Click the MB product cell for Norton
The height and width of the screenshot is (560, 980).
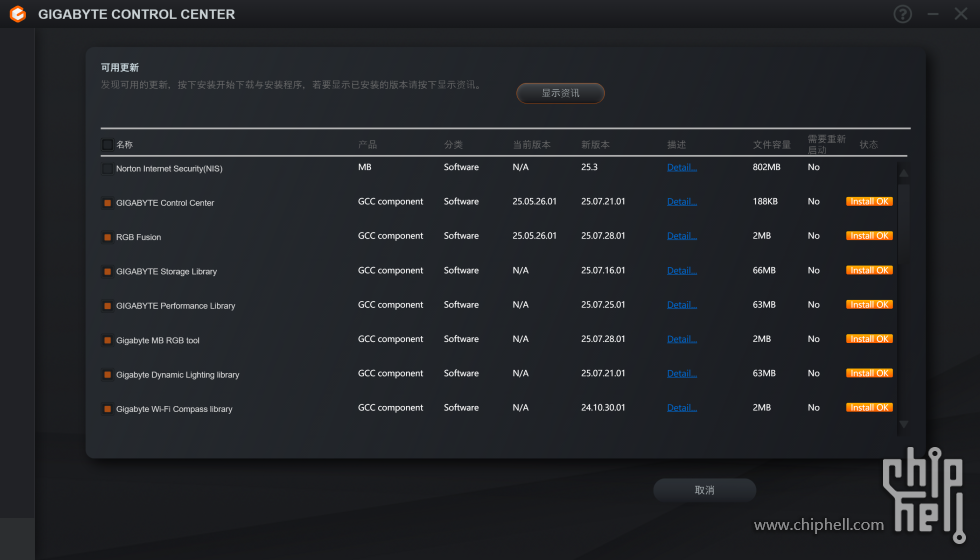tap(365, 167)
